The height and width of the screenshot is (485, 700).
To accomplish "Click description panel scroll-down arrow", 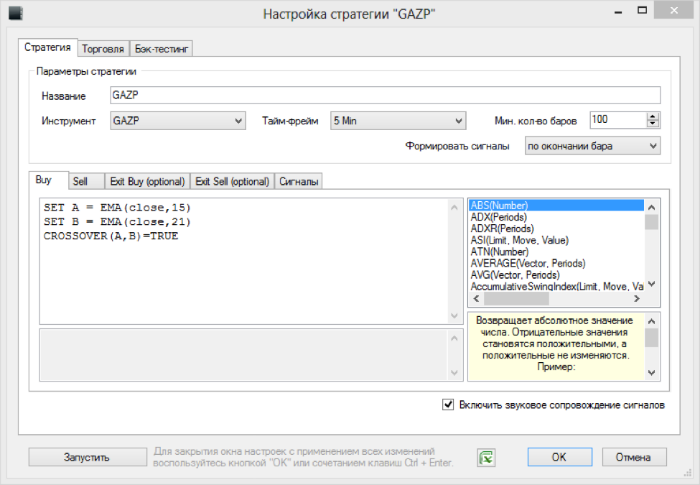I will (651, 373).
